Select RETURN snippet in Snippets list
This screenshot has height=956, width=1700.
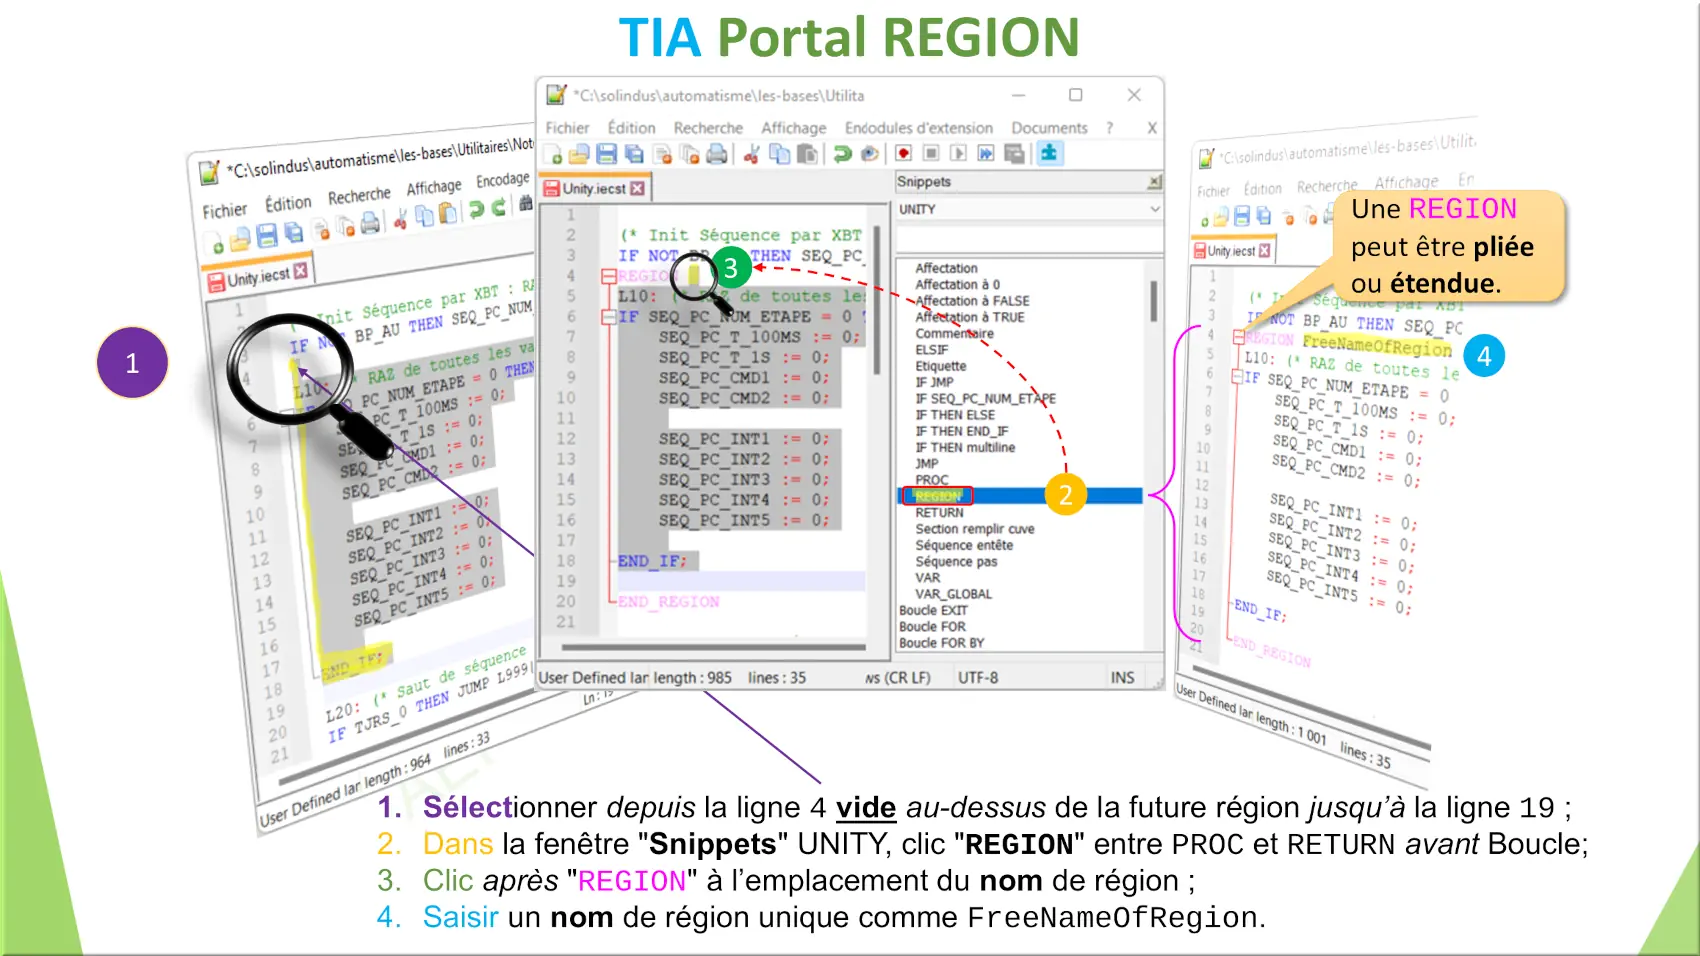tap(939, 513)
